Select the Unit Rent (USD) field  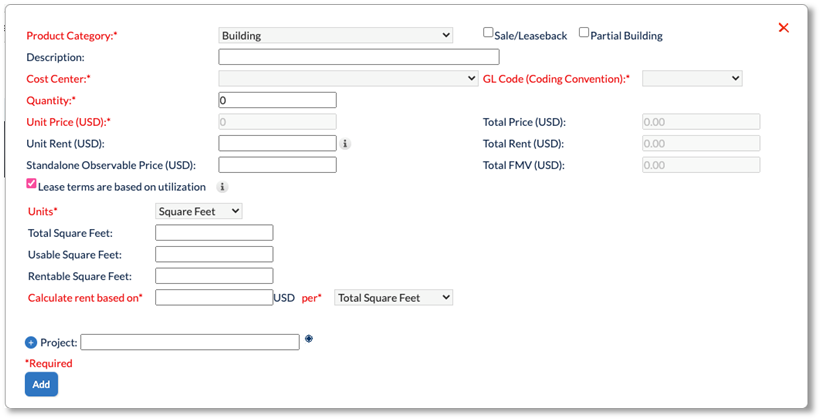[x=278, y=143]
